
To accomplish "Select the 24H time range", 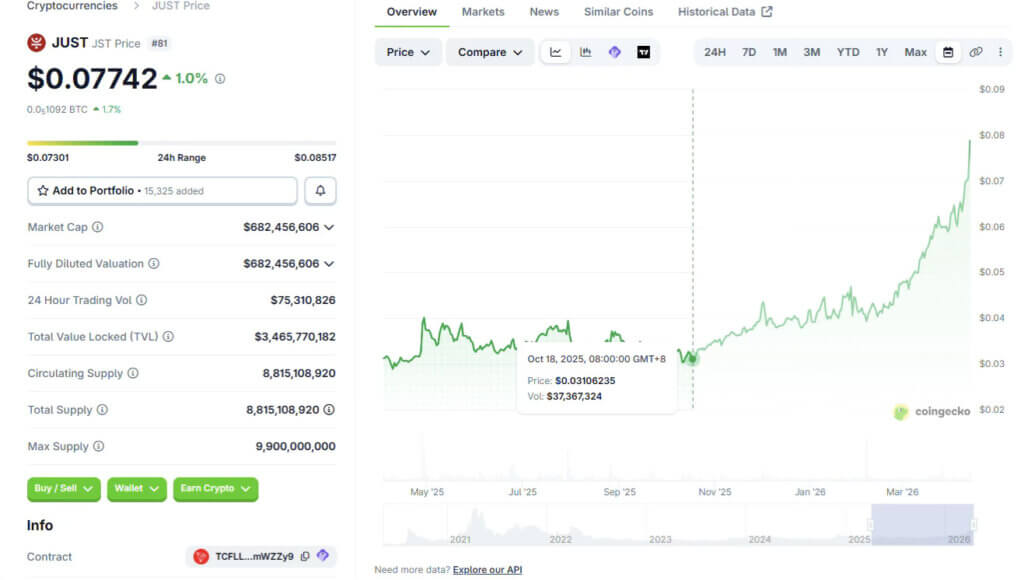I will pos(715,52).
